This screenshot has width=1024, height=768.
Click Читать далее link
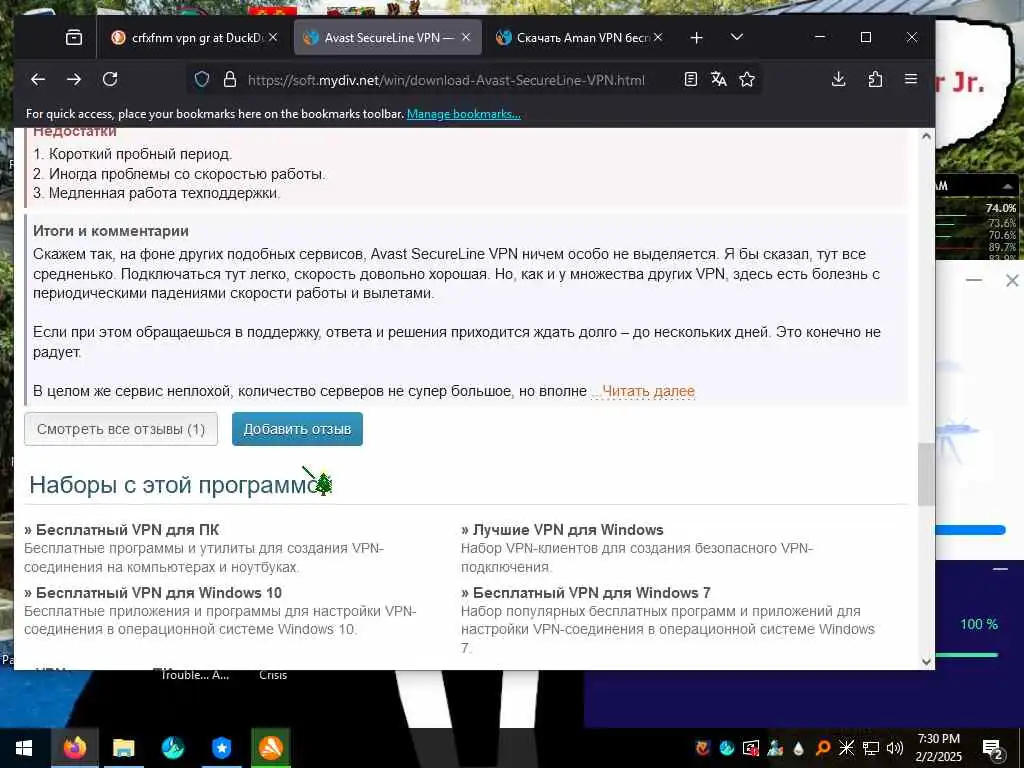648,391
